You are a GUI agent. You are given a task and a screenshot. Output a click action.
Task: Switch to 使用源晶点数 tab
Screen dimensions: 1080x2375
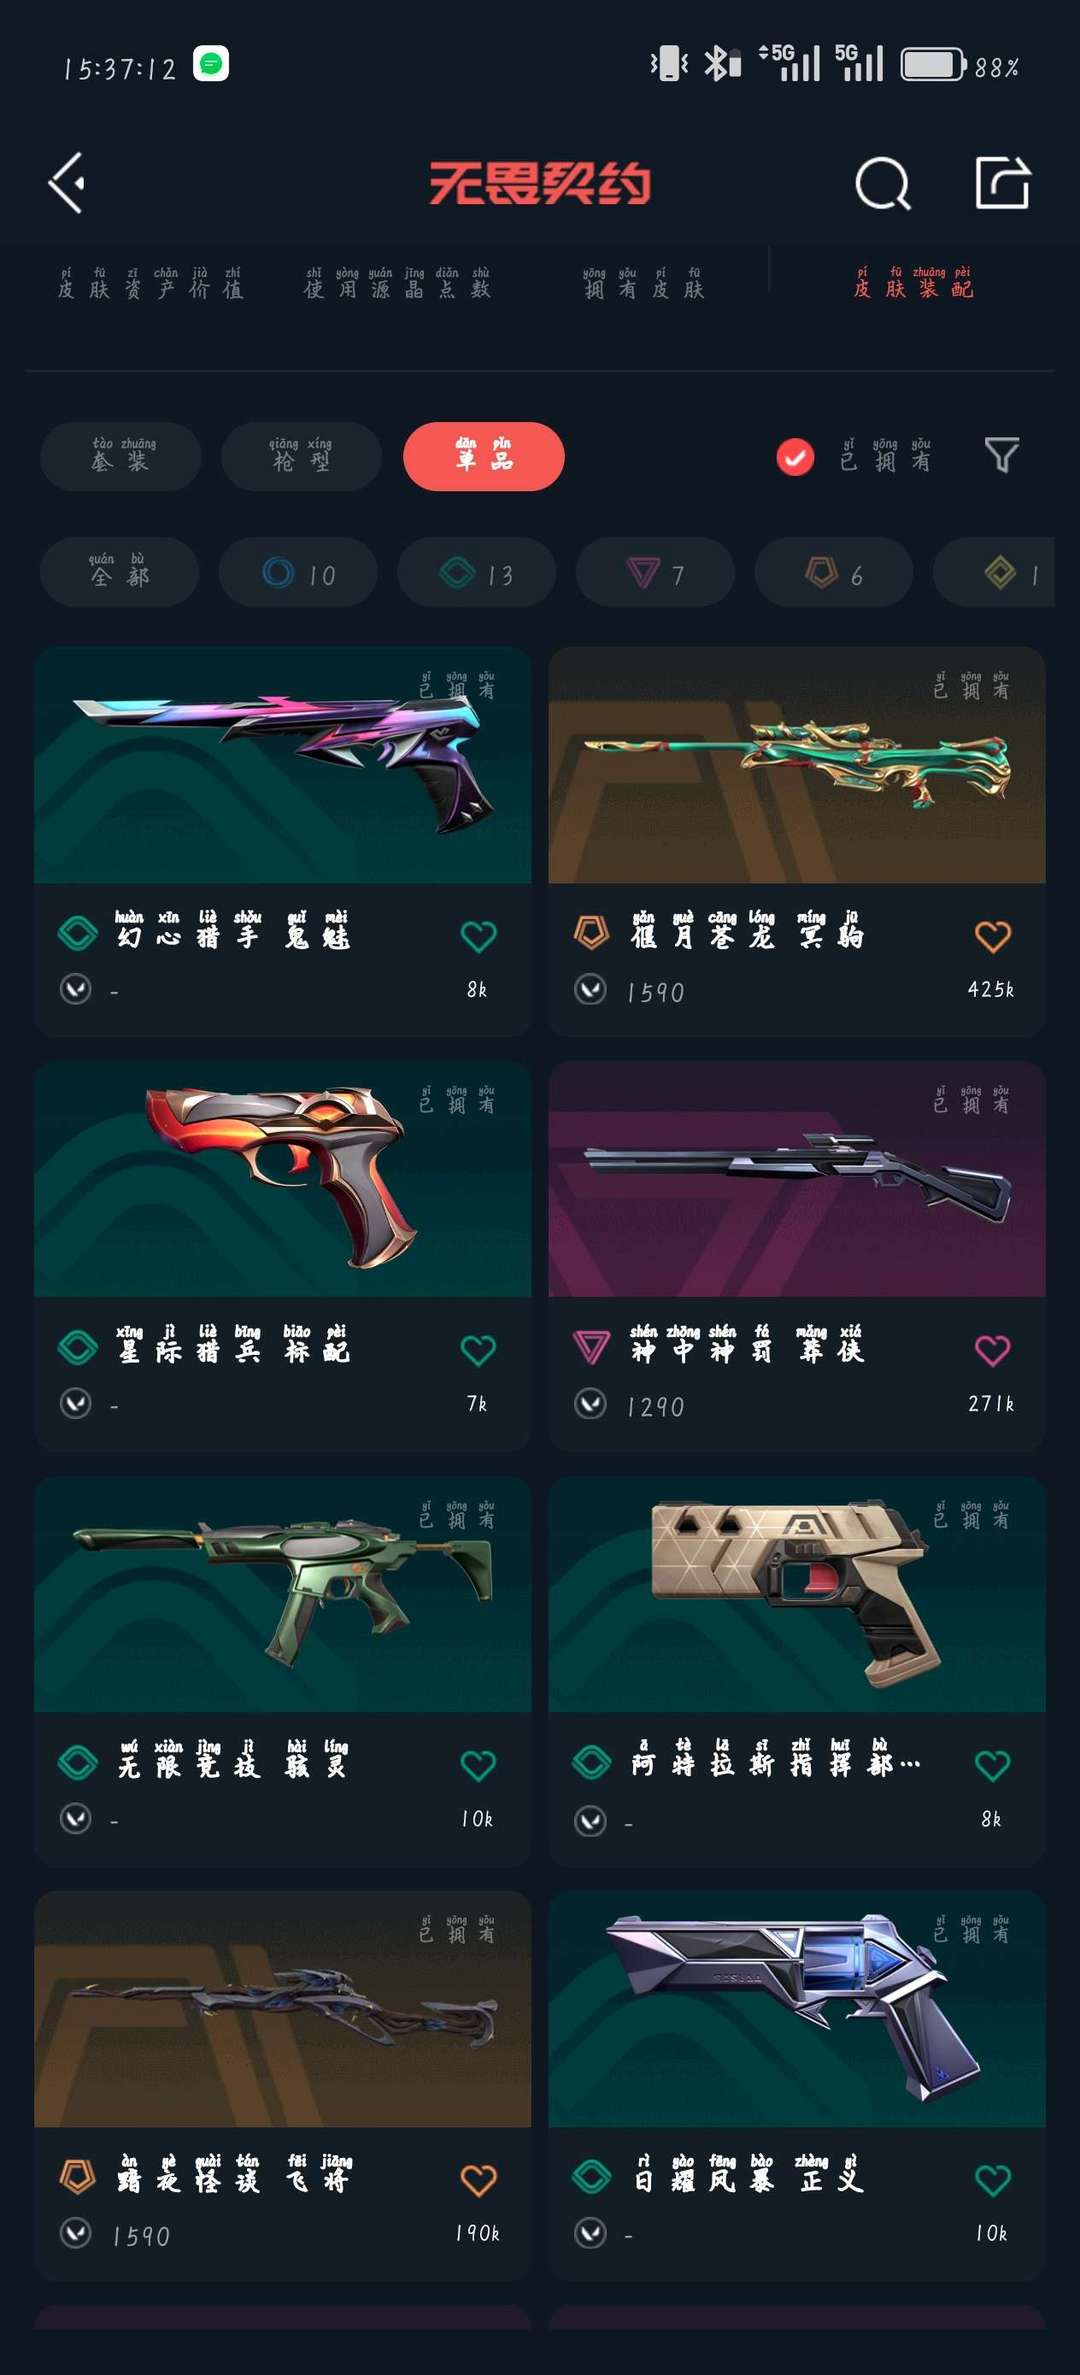coord(397,283)
